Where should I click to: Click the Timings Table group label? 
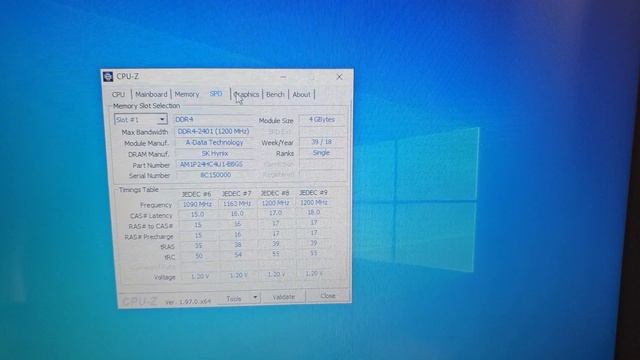tap(138, 190)
